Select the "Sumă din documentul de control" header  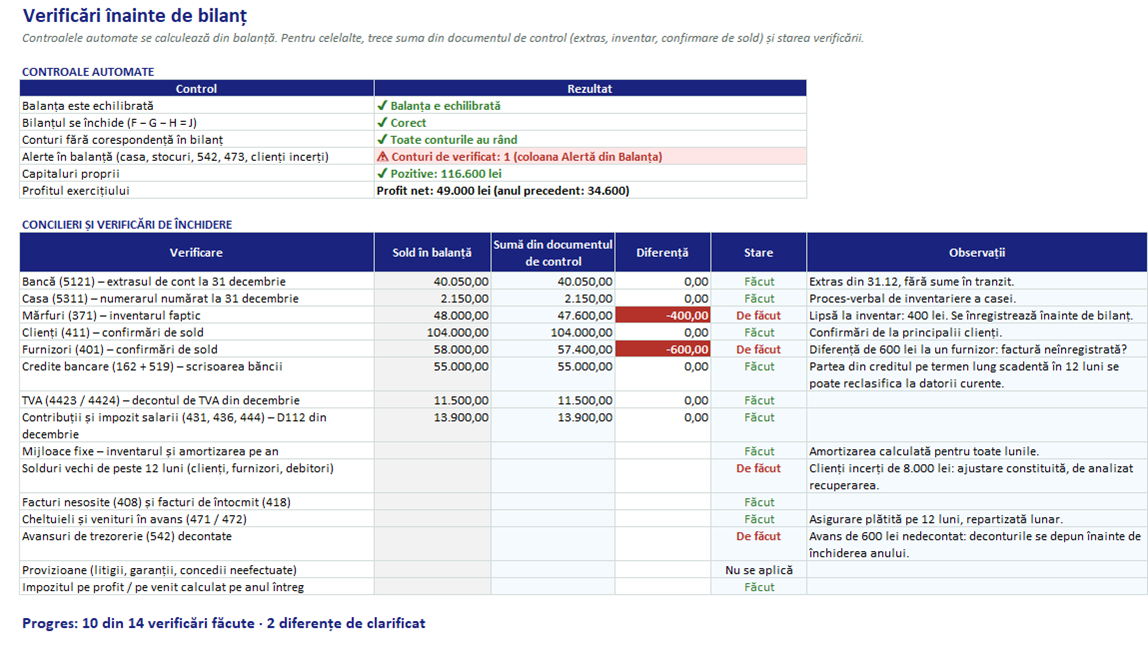pyautogui.click(x=553, y=253)
